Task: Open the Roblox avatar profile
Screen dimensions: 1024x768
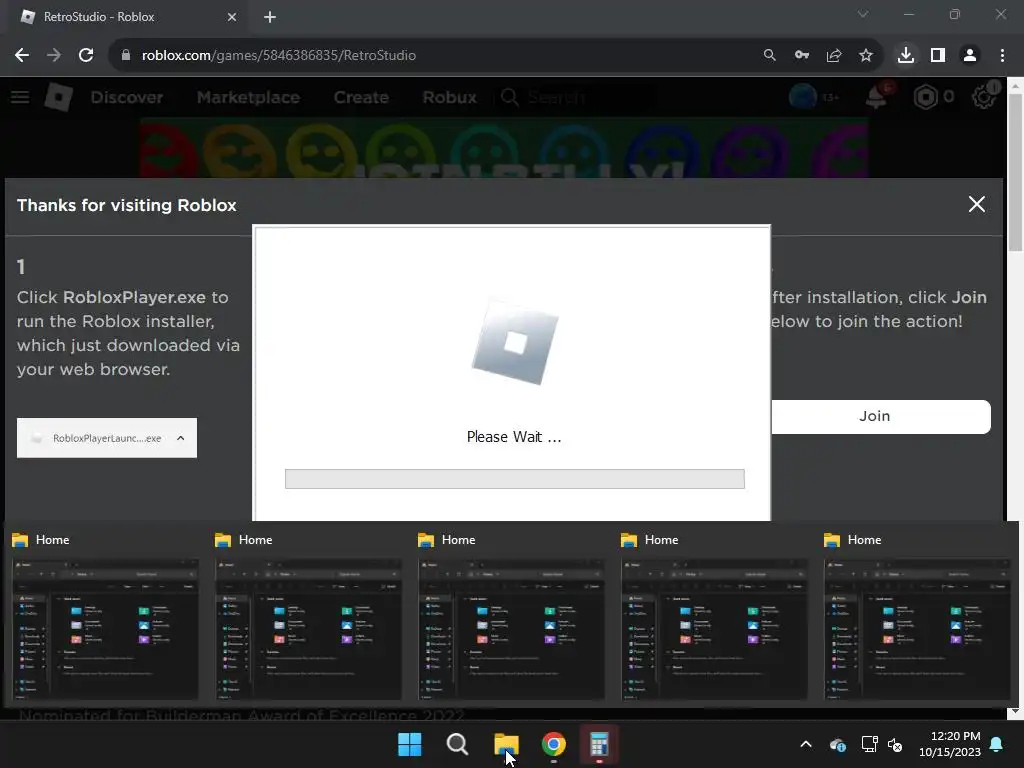Action: tap(803, 97)
